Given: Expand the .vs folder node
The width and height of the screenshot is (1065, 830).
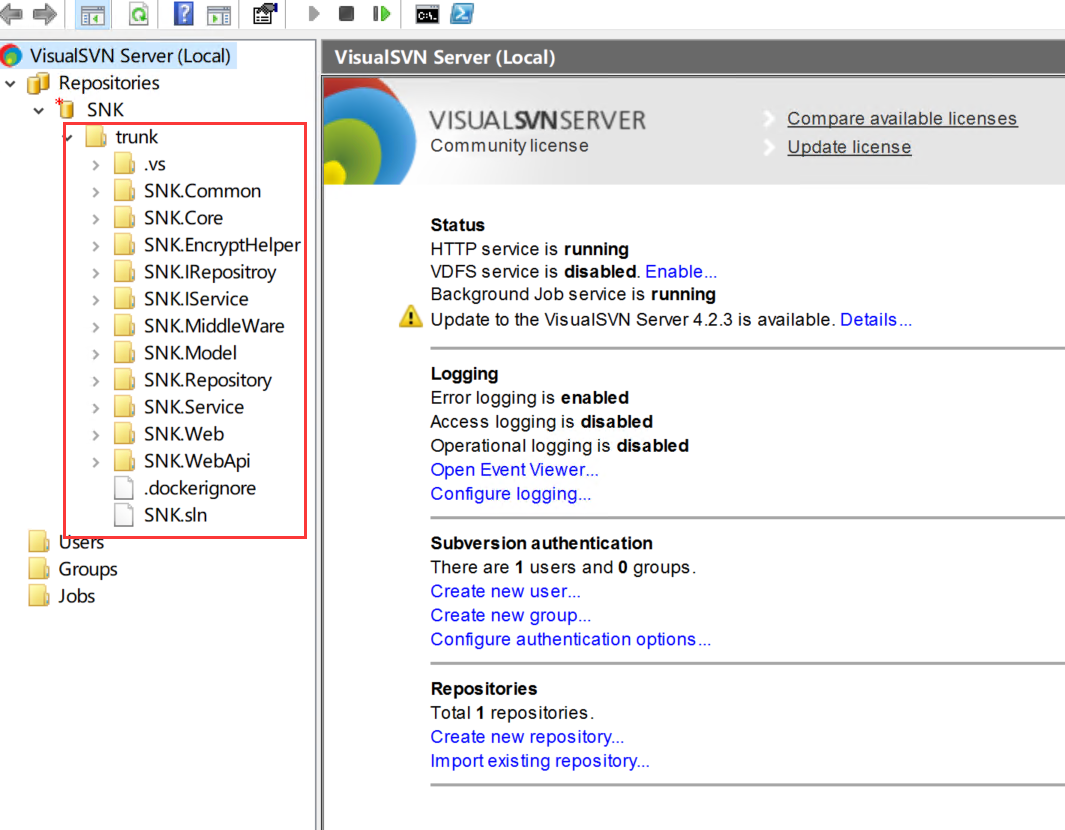Looking at the screenshot, I should coord(96,165).
